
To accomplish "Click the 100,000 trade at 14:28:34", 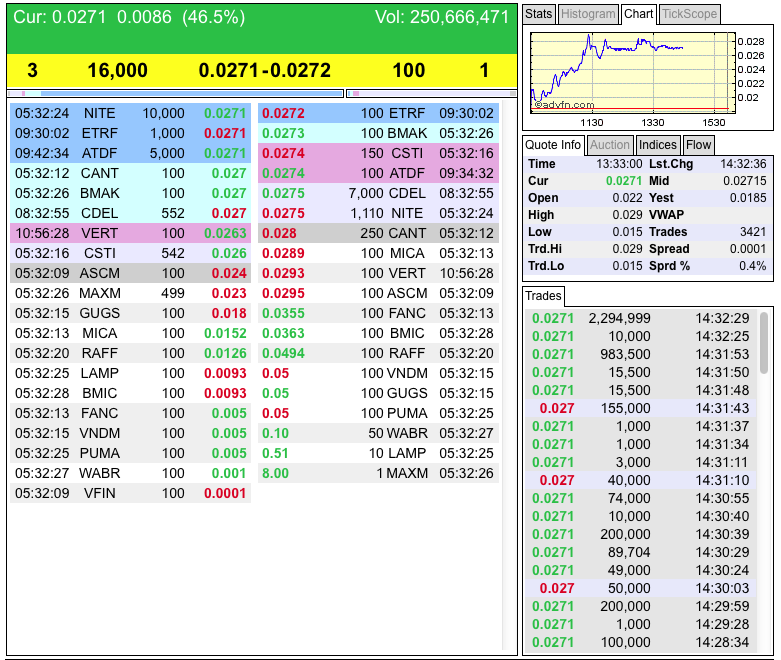I will (641, 642).
